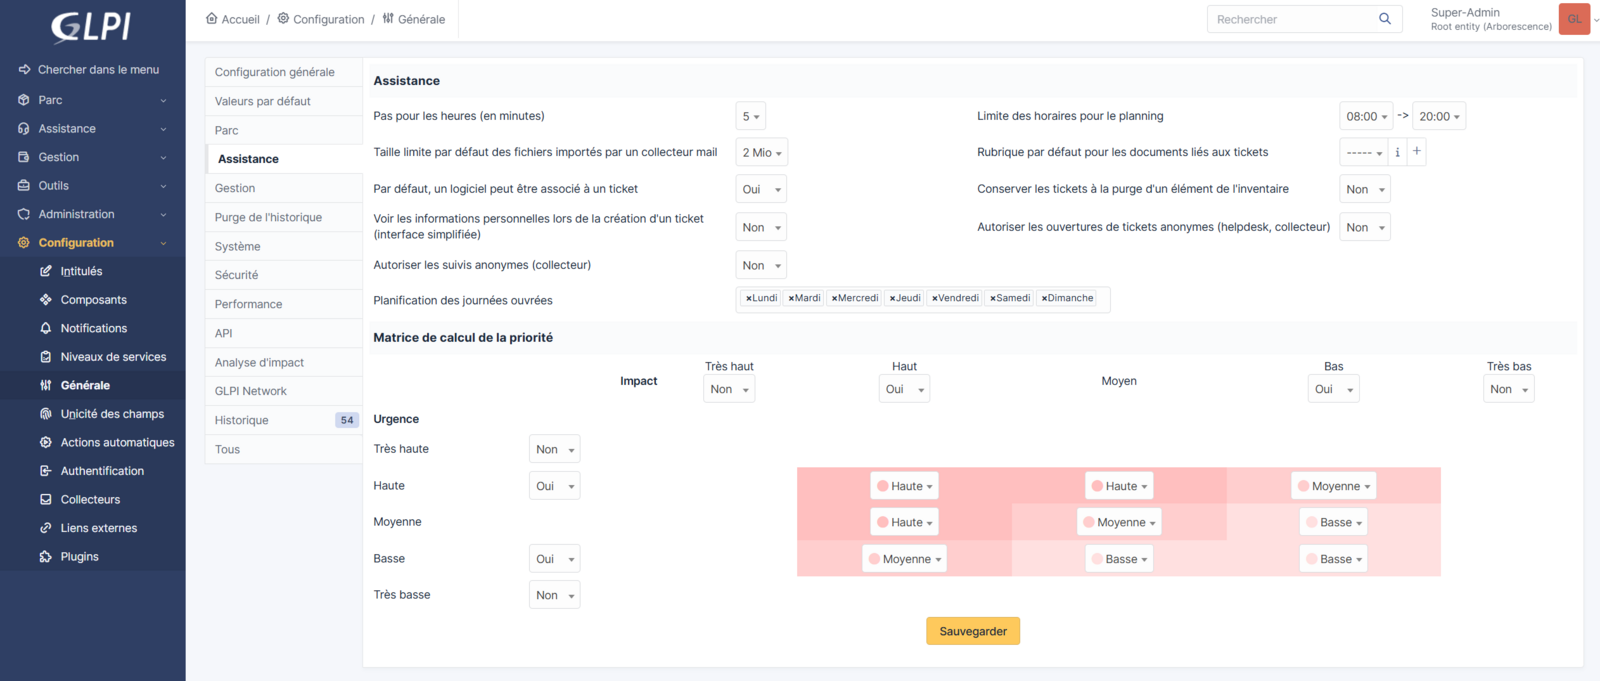Image resolution: width=1600 pixels, height=681 pixels.
Task: Click the info icon beside document category
Action: (x=1398, y=152)
